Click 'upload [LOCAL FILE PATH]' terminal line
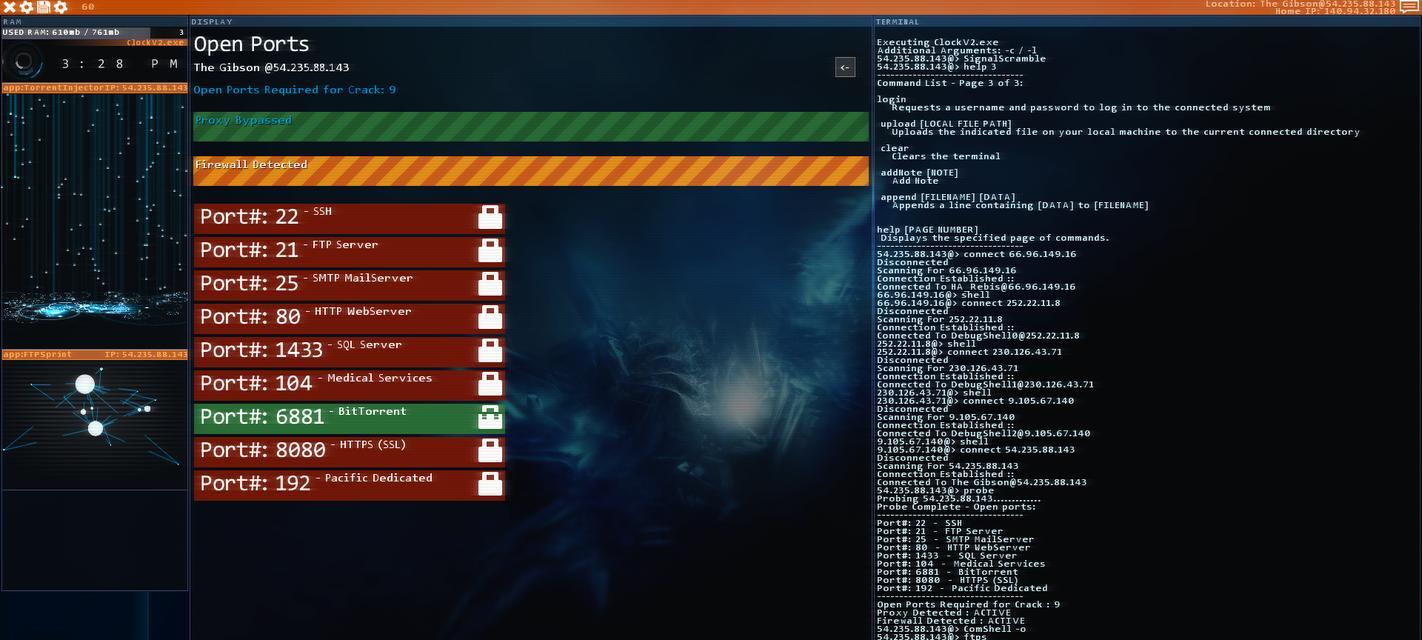Viewport: 1422px width, 640px height. click(x=946, y=124)
